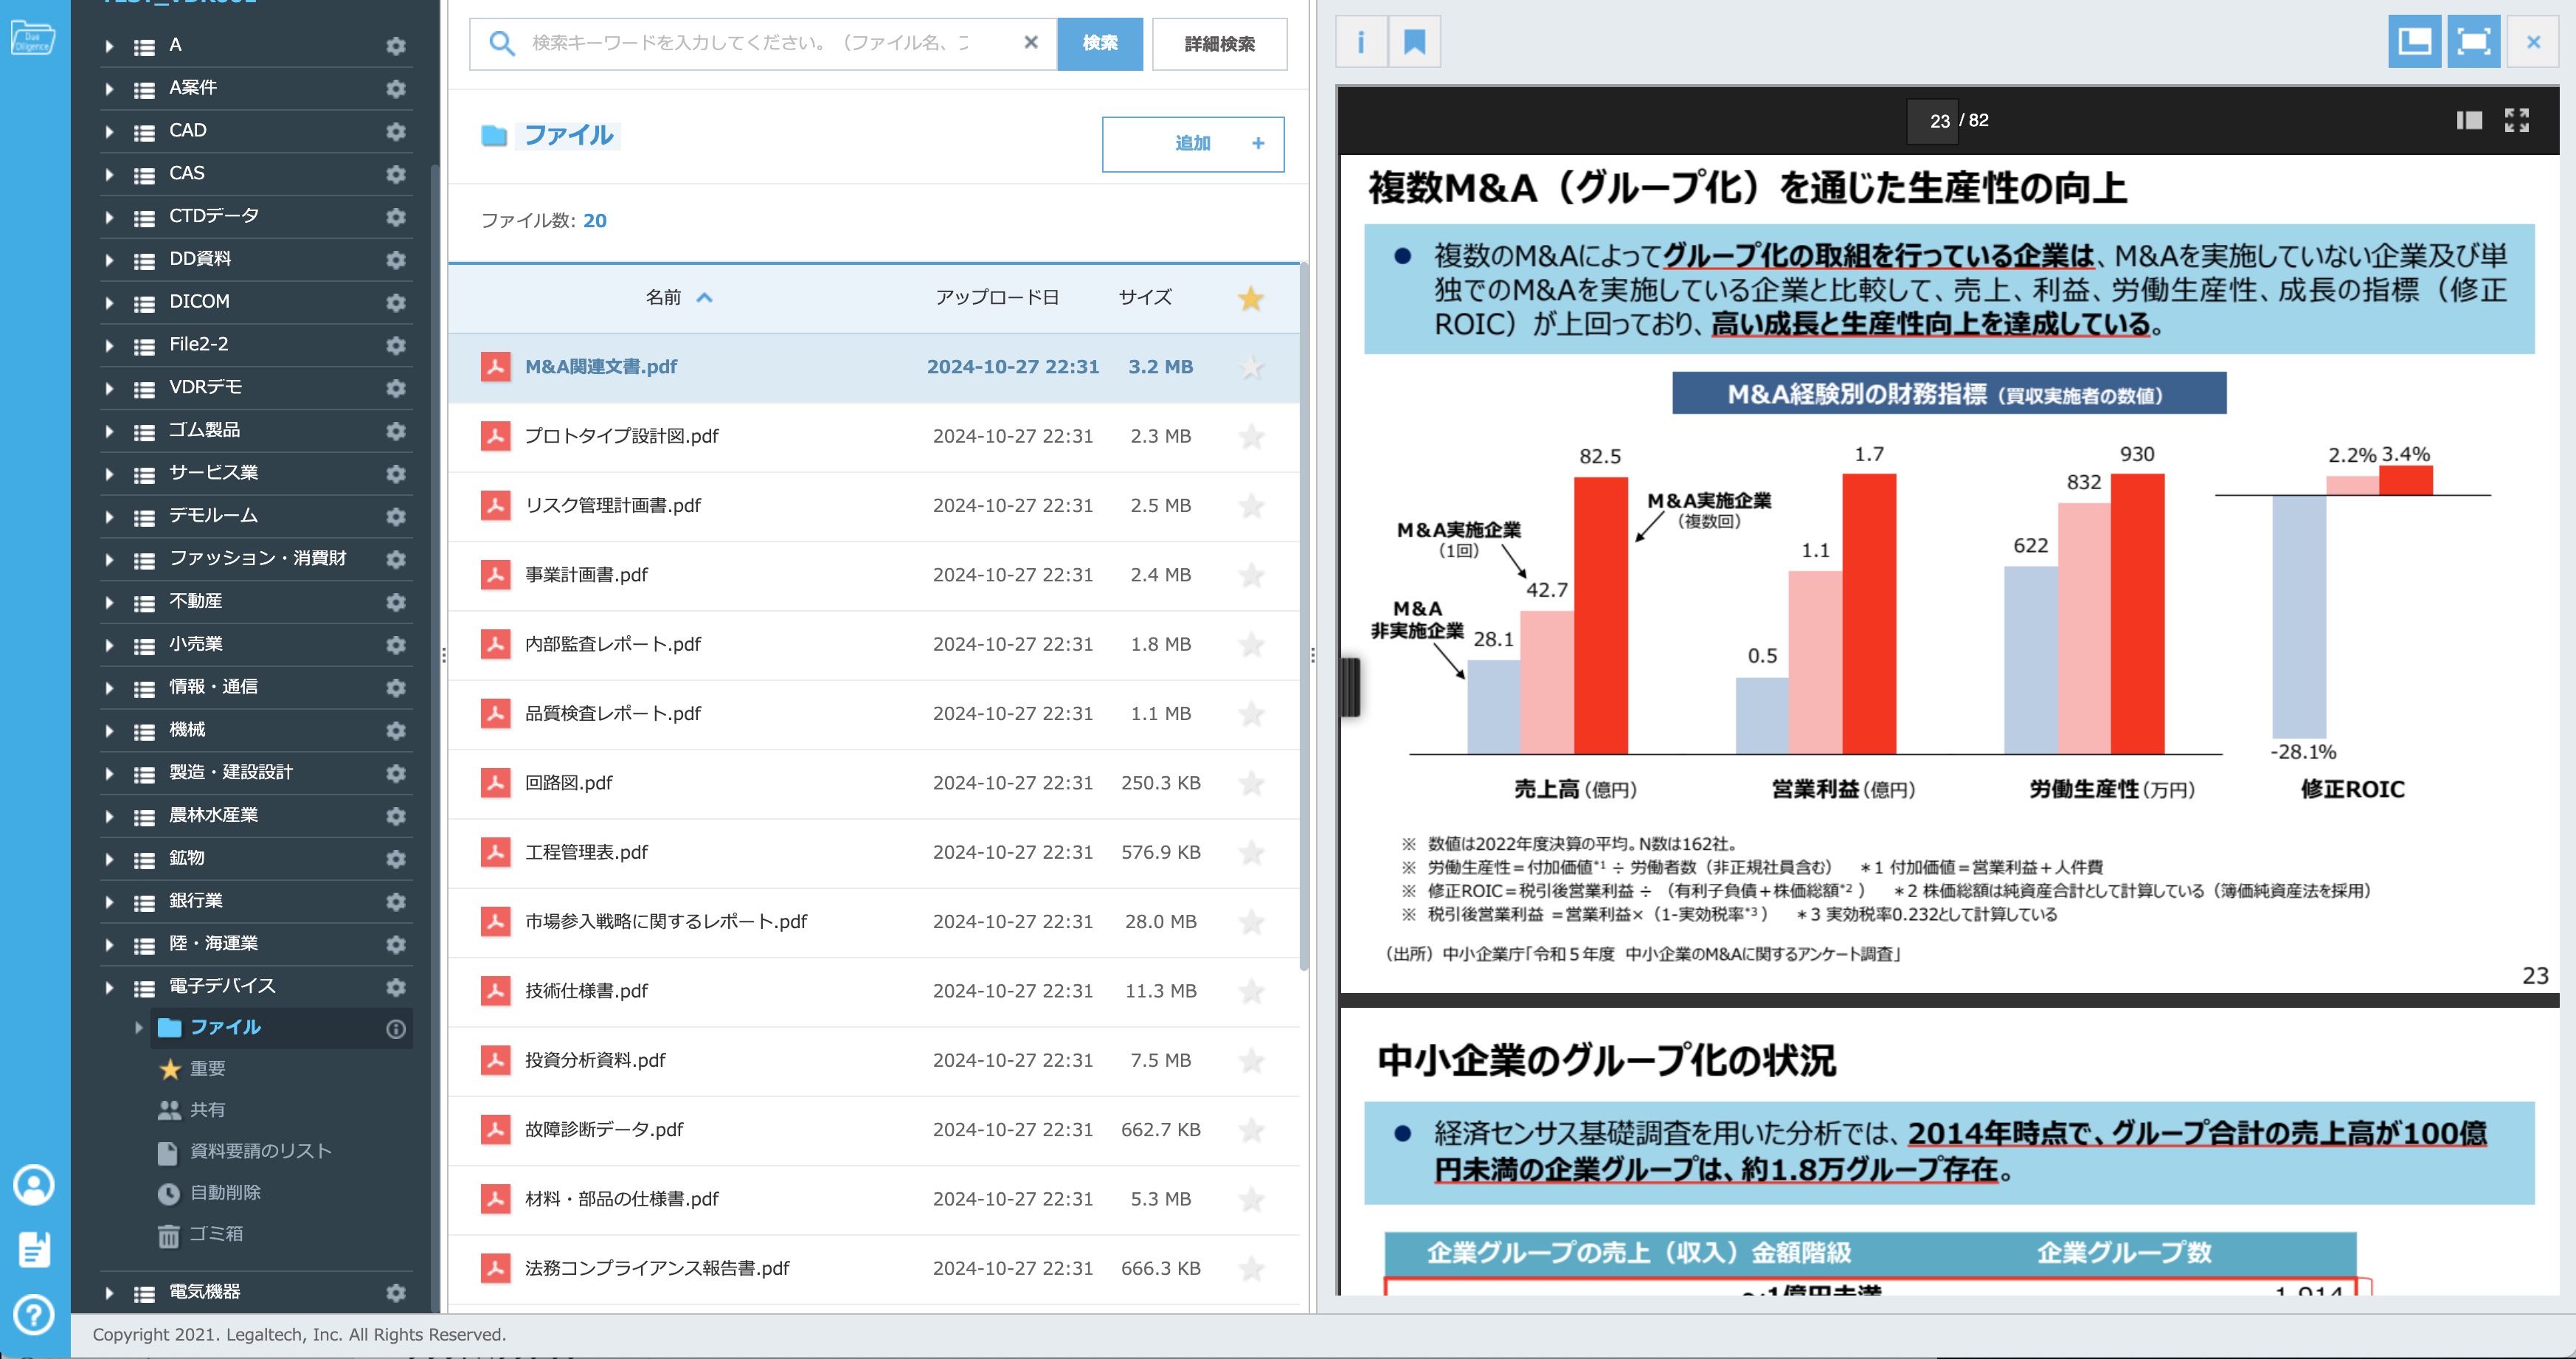Open the help question mark icon
2576x1359 pixels.
pyautogui.click(x=34, y=1314)
